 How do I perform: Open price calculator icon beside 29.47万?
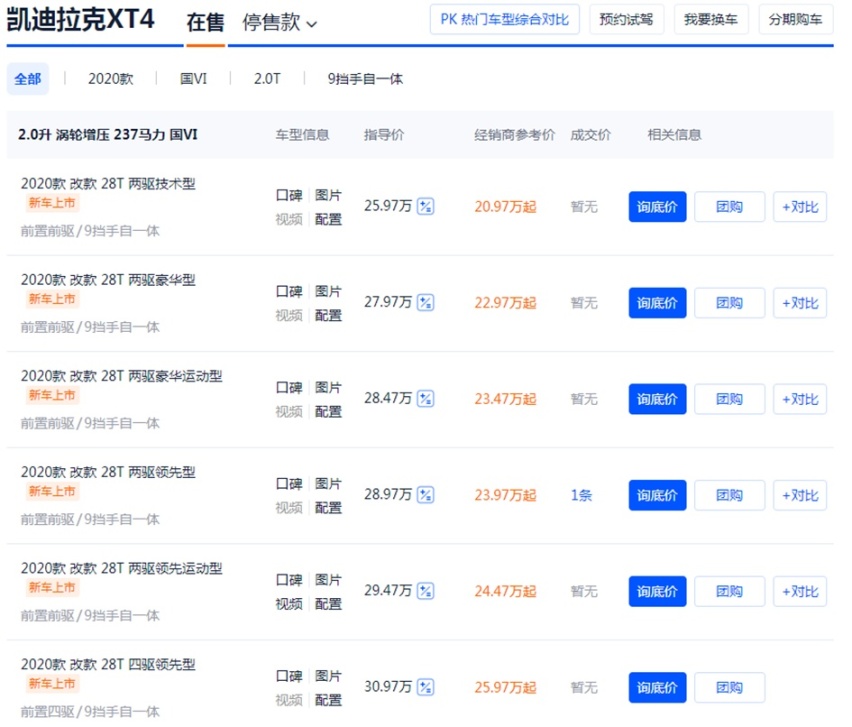click(x=425, y=591)
